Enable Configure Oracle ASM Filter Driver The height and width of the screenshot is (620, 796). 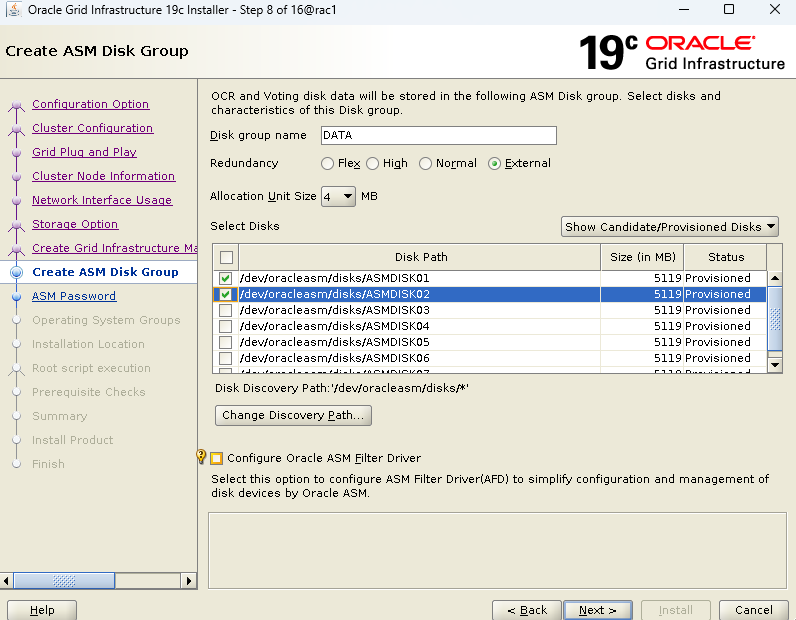[x=216, y=459]
